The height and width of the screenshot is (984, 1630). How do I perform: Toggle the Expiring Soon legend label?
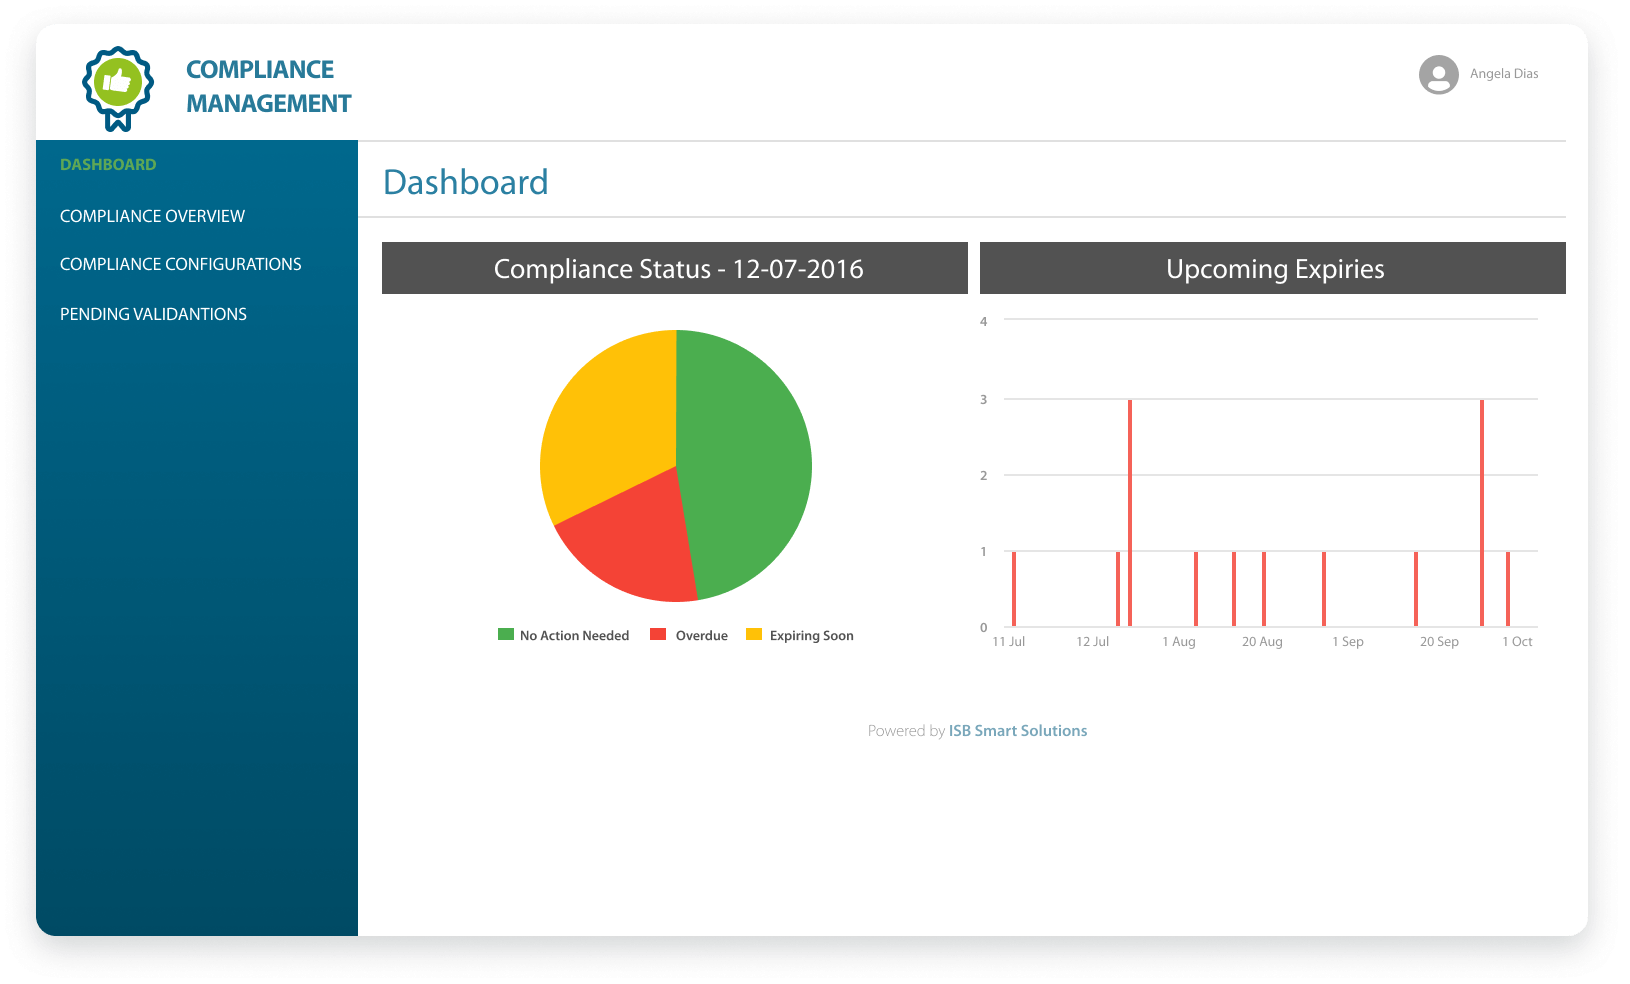pos(811,636)
